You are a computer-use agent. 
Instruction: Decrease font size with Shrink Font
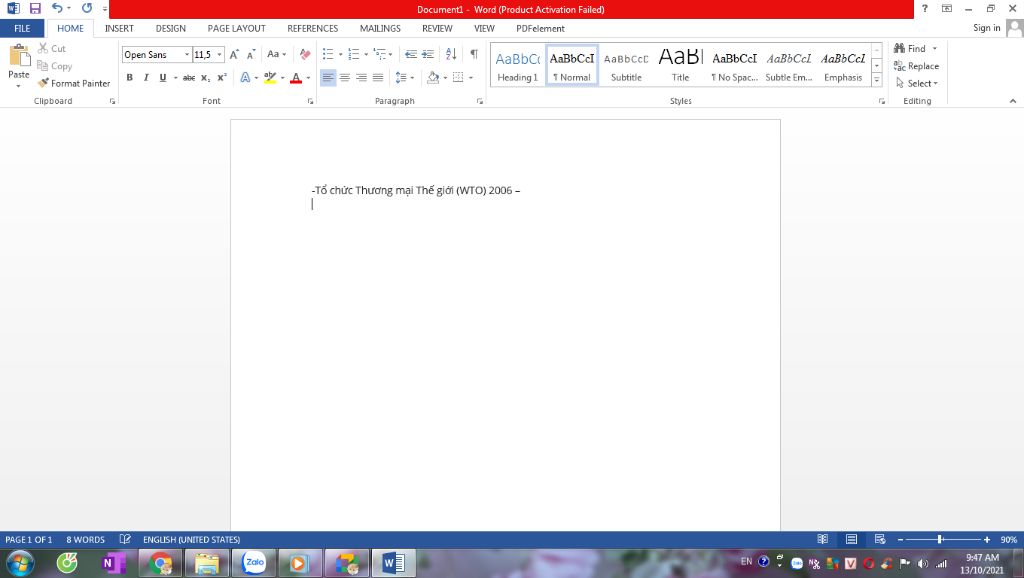pyautogui.click(x=251, y=54)
